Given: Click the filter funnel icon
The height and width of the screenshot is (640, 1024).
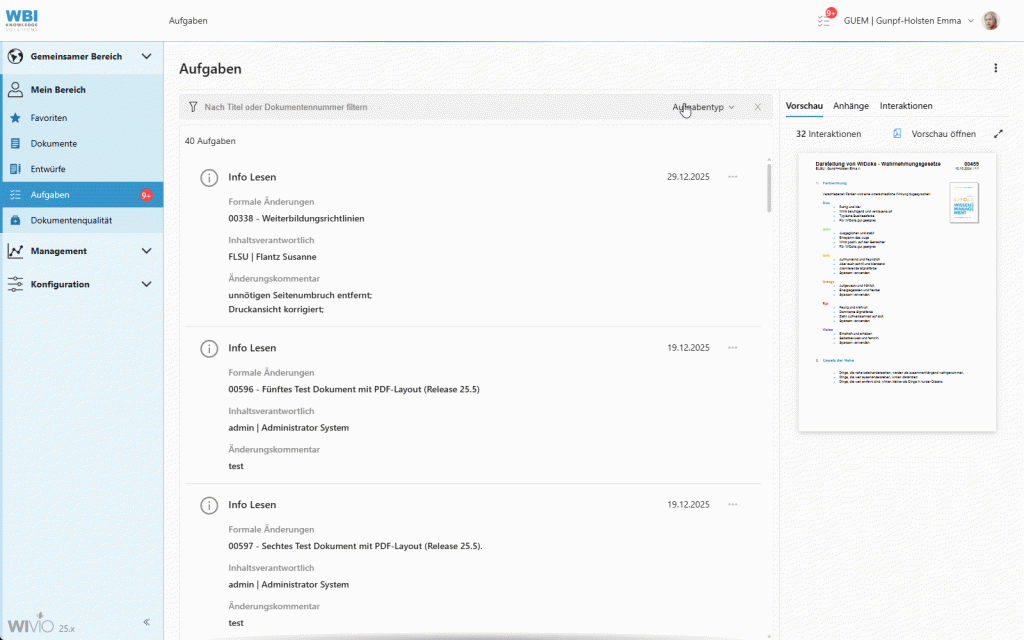Looking at the screenshot, I should tap(191, 106).
